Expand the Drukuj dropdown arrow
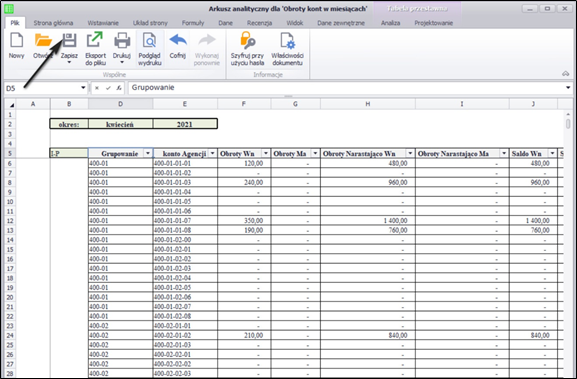577x379 pixels. 122,63
